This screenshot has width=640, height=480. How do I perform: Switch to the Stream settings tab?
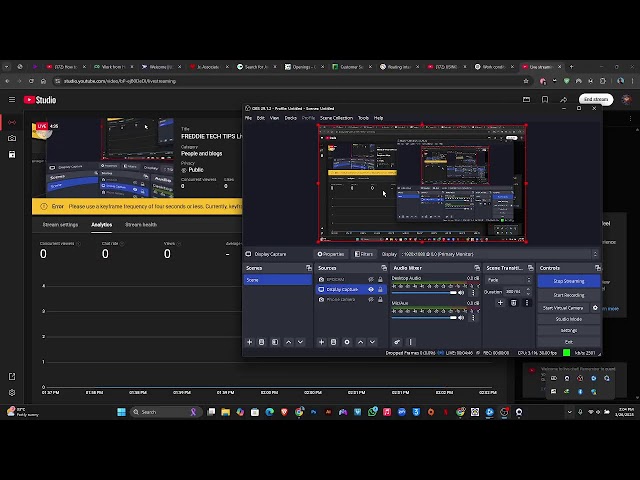point(60,224)
